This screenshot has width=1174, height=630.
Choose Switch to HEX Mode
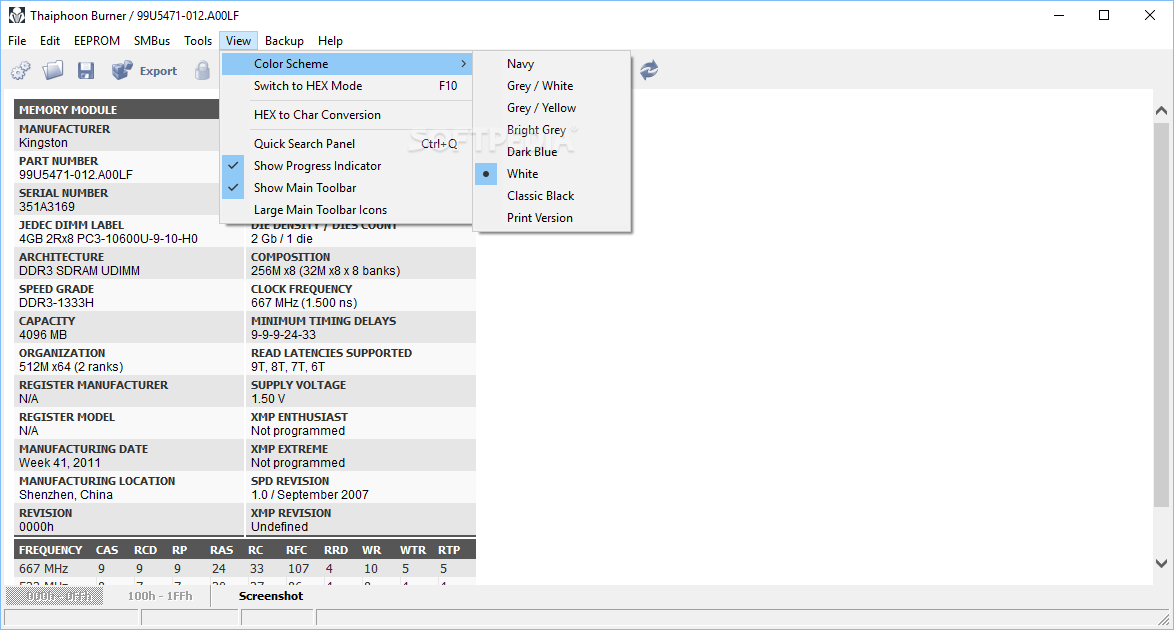click(x=347, y=85)
